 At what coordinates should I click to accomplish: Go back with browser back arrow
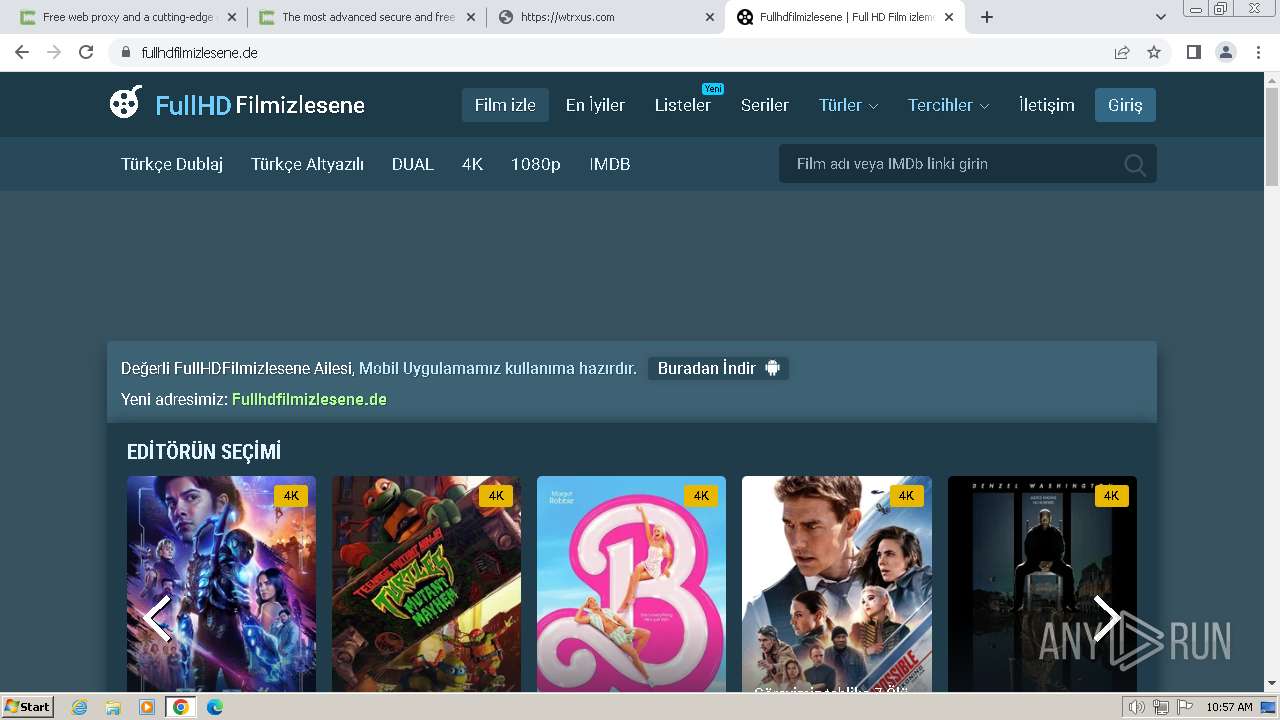click(22, 52)
